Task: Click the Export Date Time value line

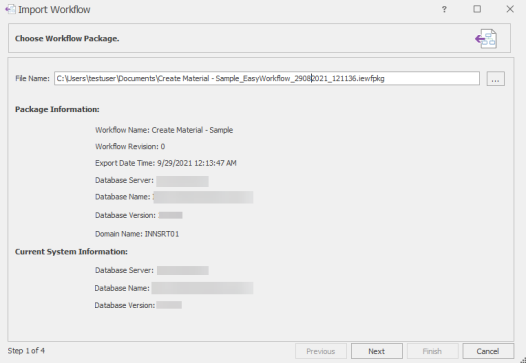Action: (x=166, y=163)
